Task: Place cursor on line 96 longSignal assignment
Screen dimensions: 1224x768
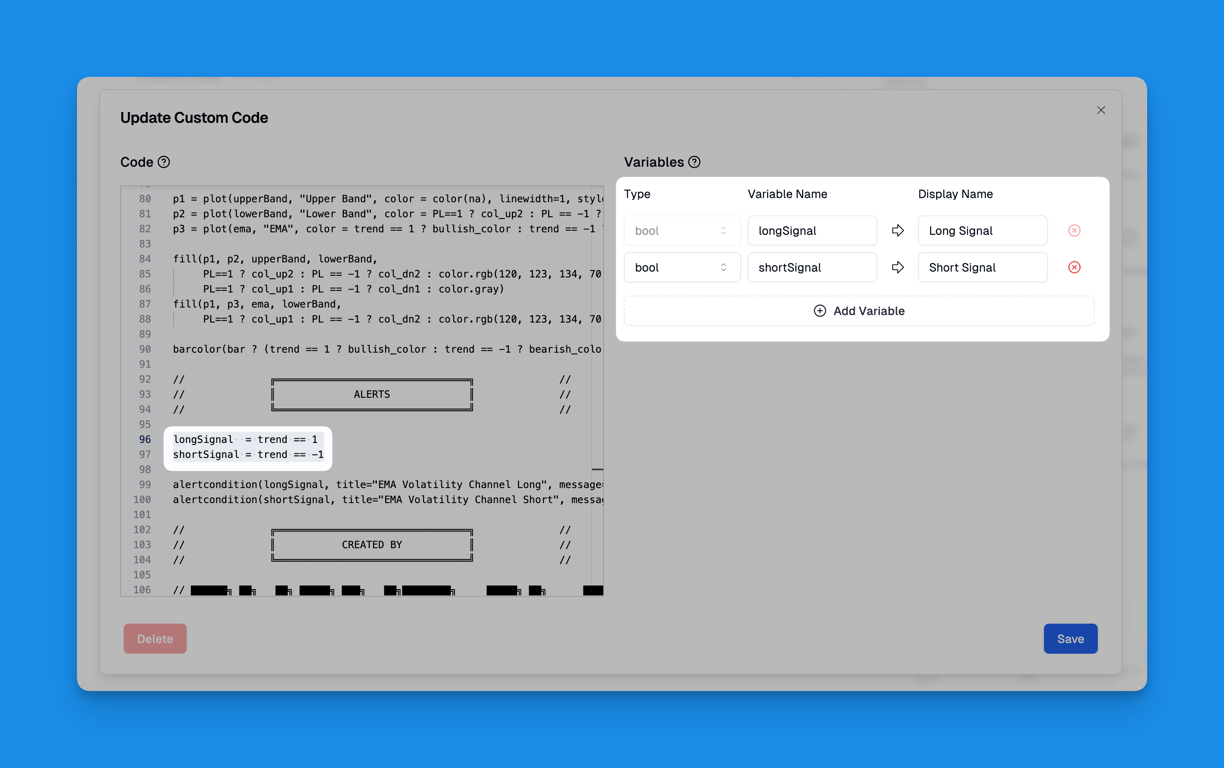Action: (x=245, y=440)
